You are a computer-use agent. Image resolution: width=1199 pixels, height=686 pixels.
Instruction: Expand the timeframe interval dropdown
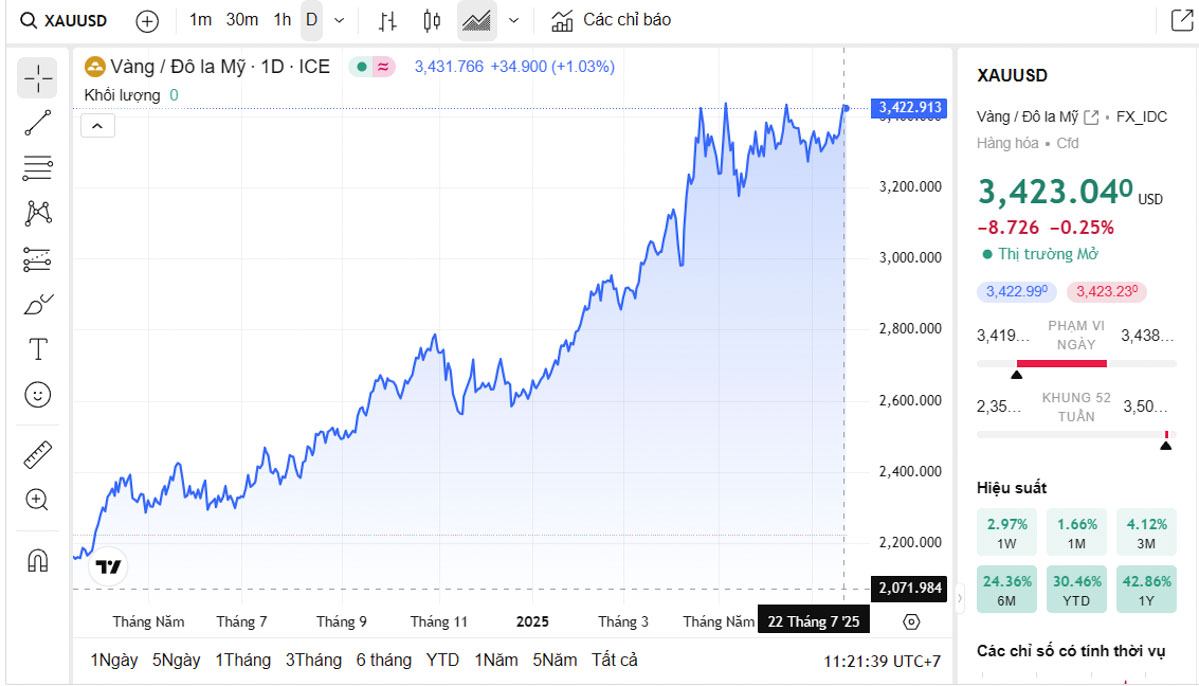tap(339, 20)
